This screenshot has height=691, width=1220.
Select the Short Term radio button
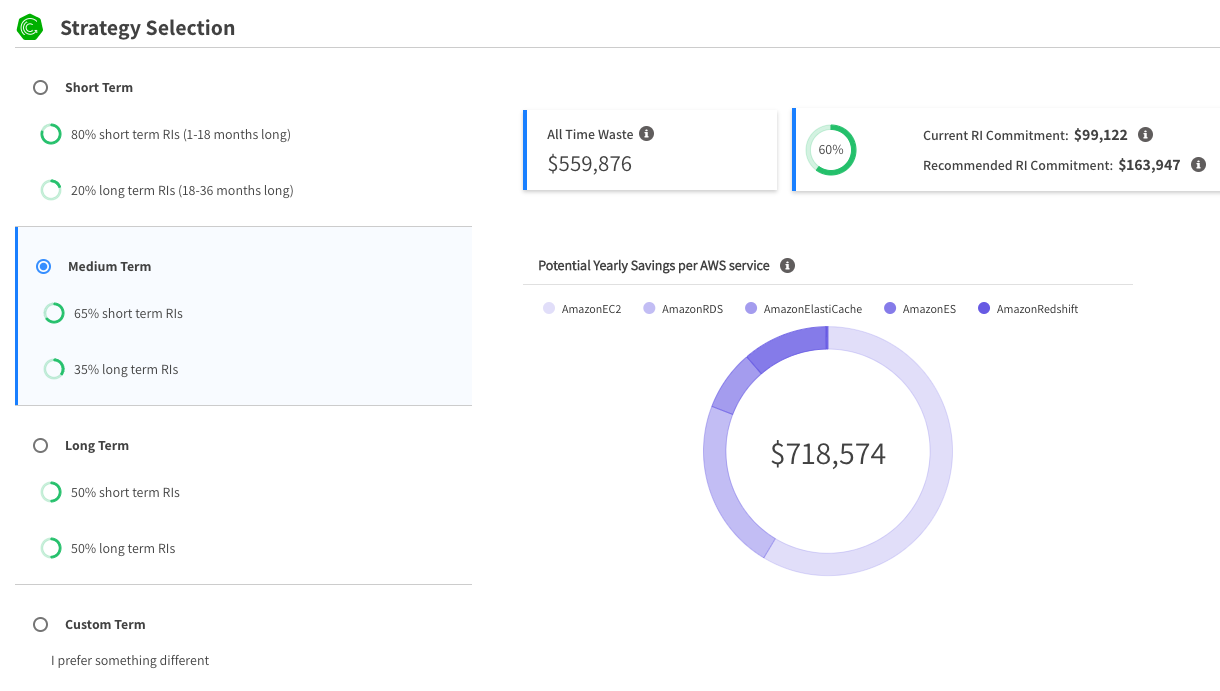click(x=41, y=88)
